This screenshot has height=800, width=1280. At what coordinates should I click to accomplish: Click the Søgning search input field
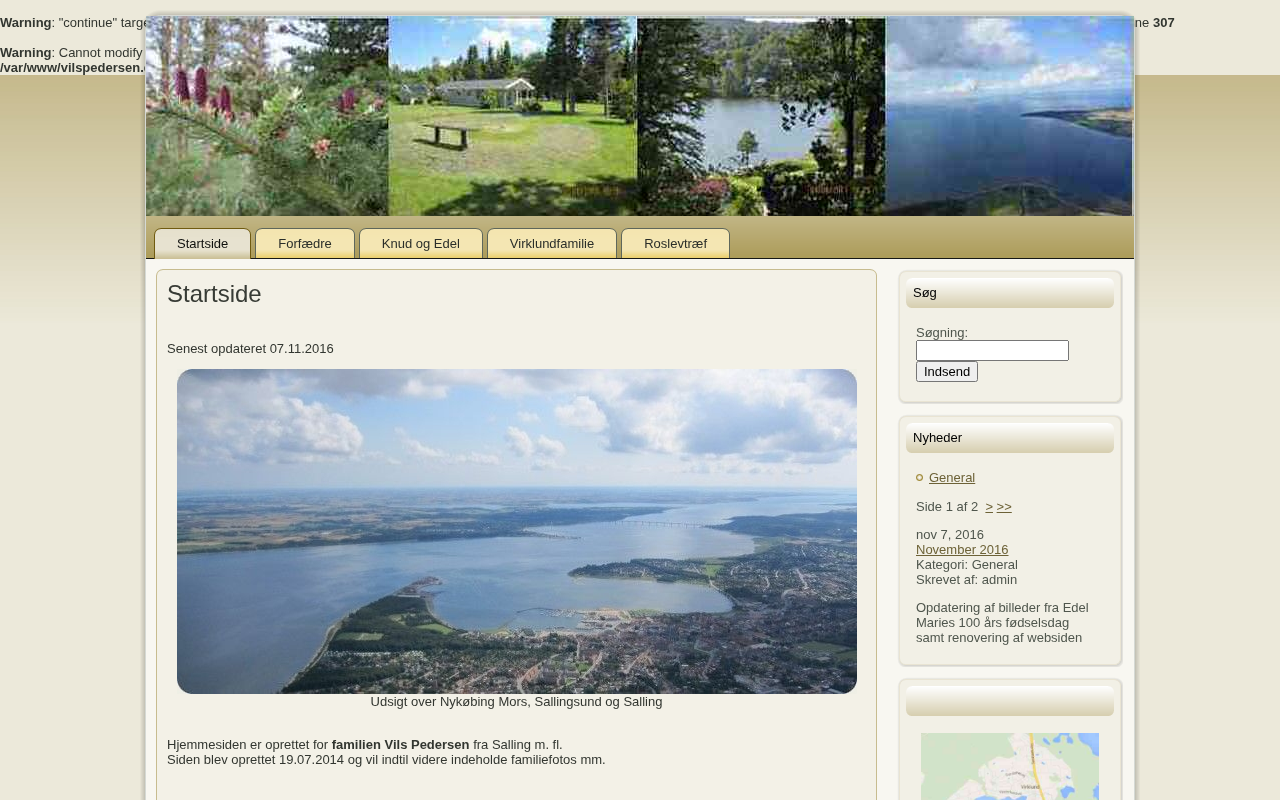pos(992,351)
